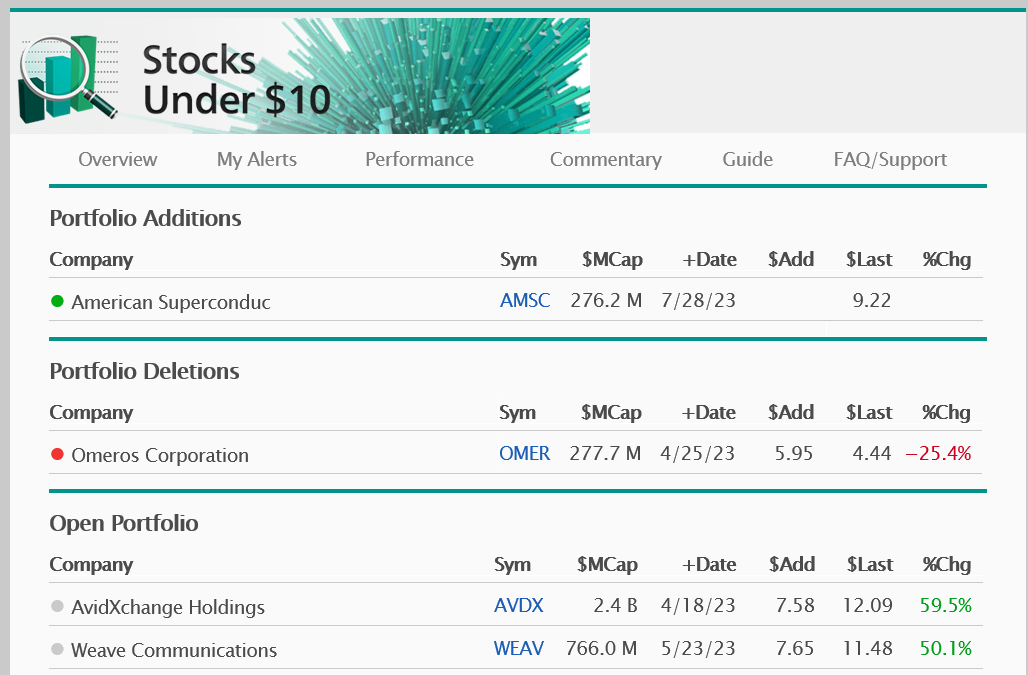Click the 4/18/23 add date
Image resolution: width=1028 pixels, height=675 pixels.
pyautogui.click(x=698, y=605)
